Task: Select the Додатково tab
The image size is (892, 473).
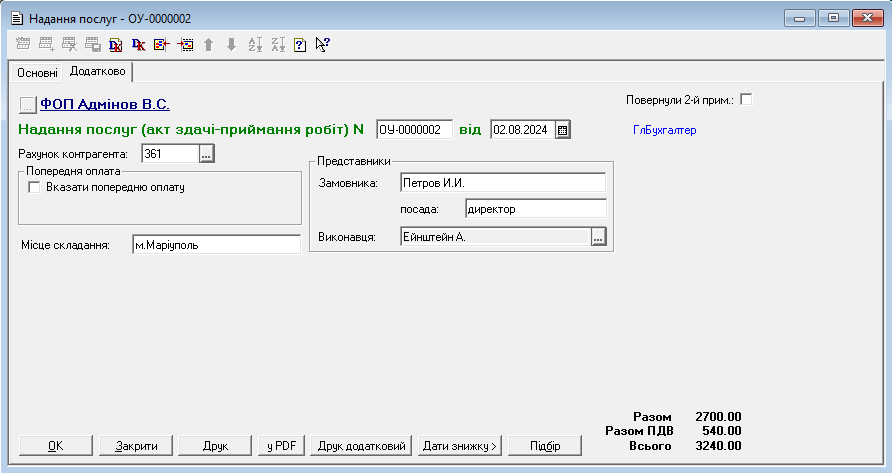Action: (x=97, y=72)
